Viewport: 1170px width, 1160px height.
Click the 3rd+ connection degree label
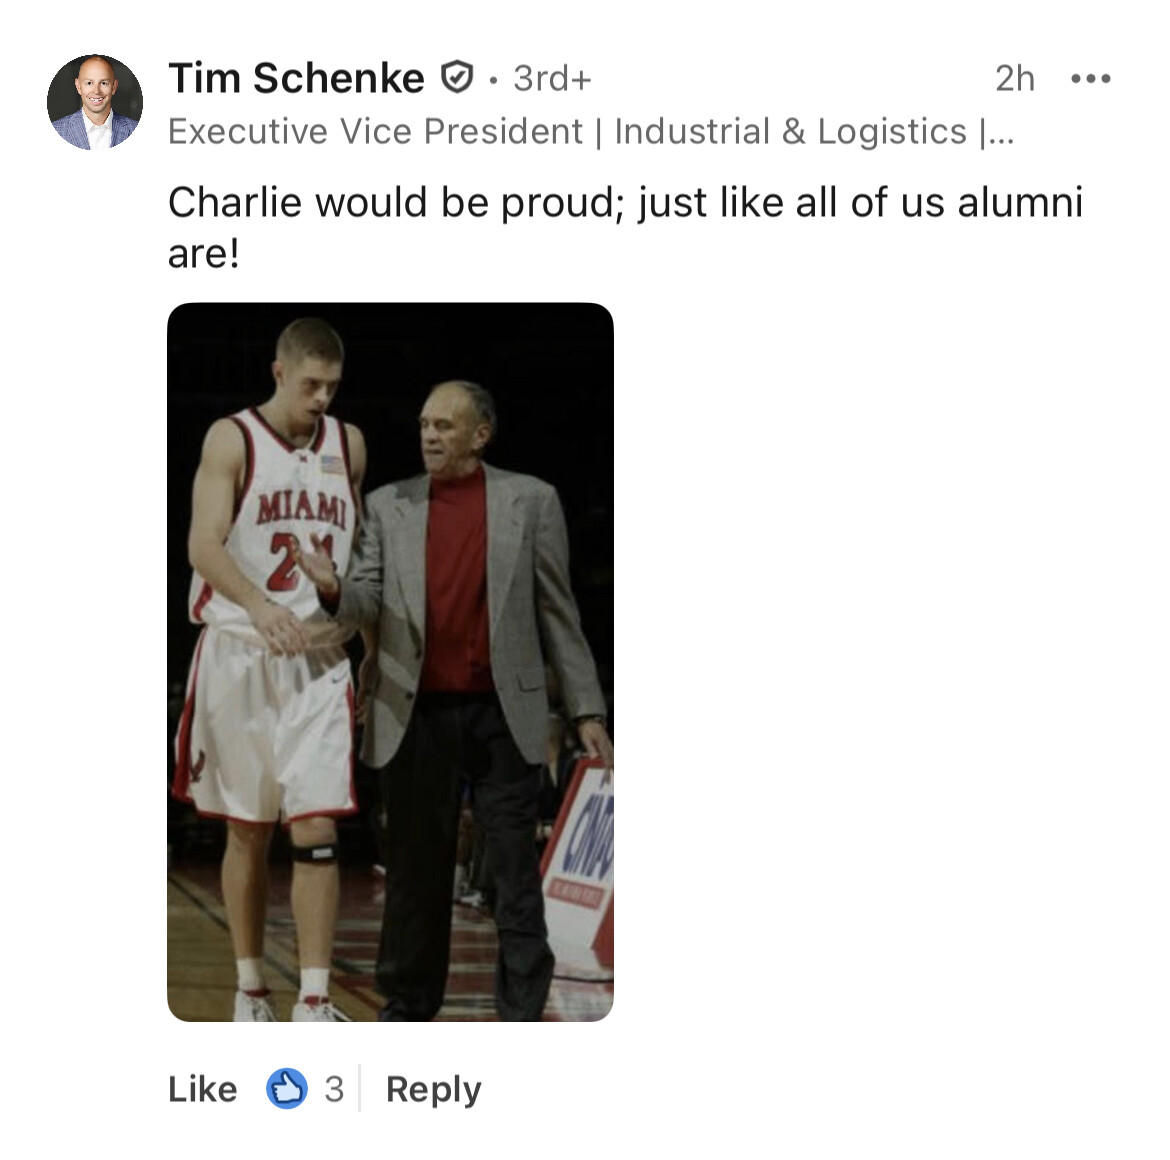[x=552, y=78]
